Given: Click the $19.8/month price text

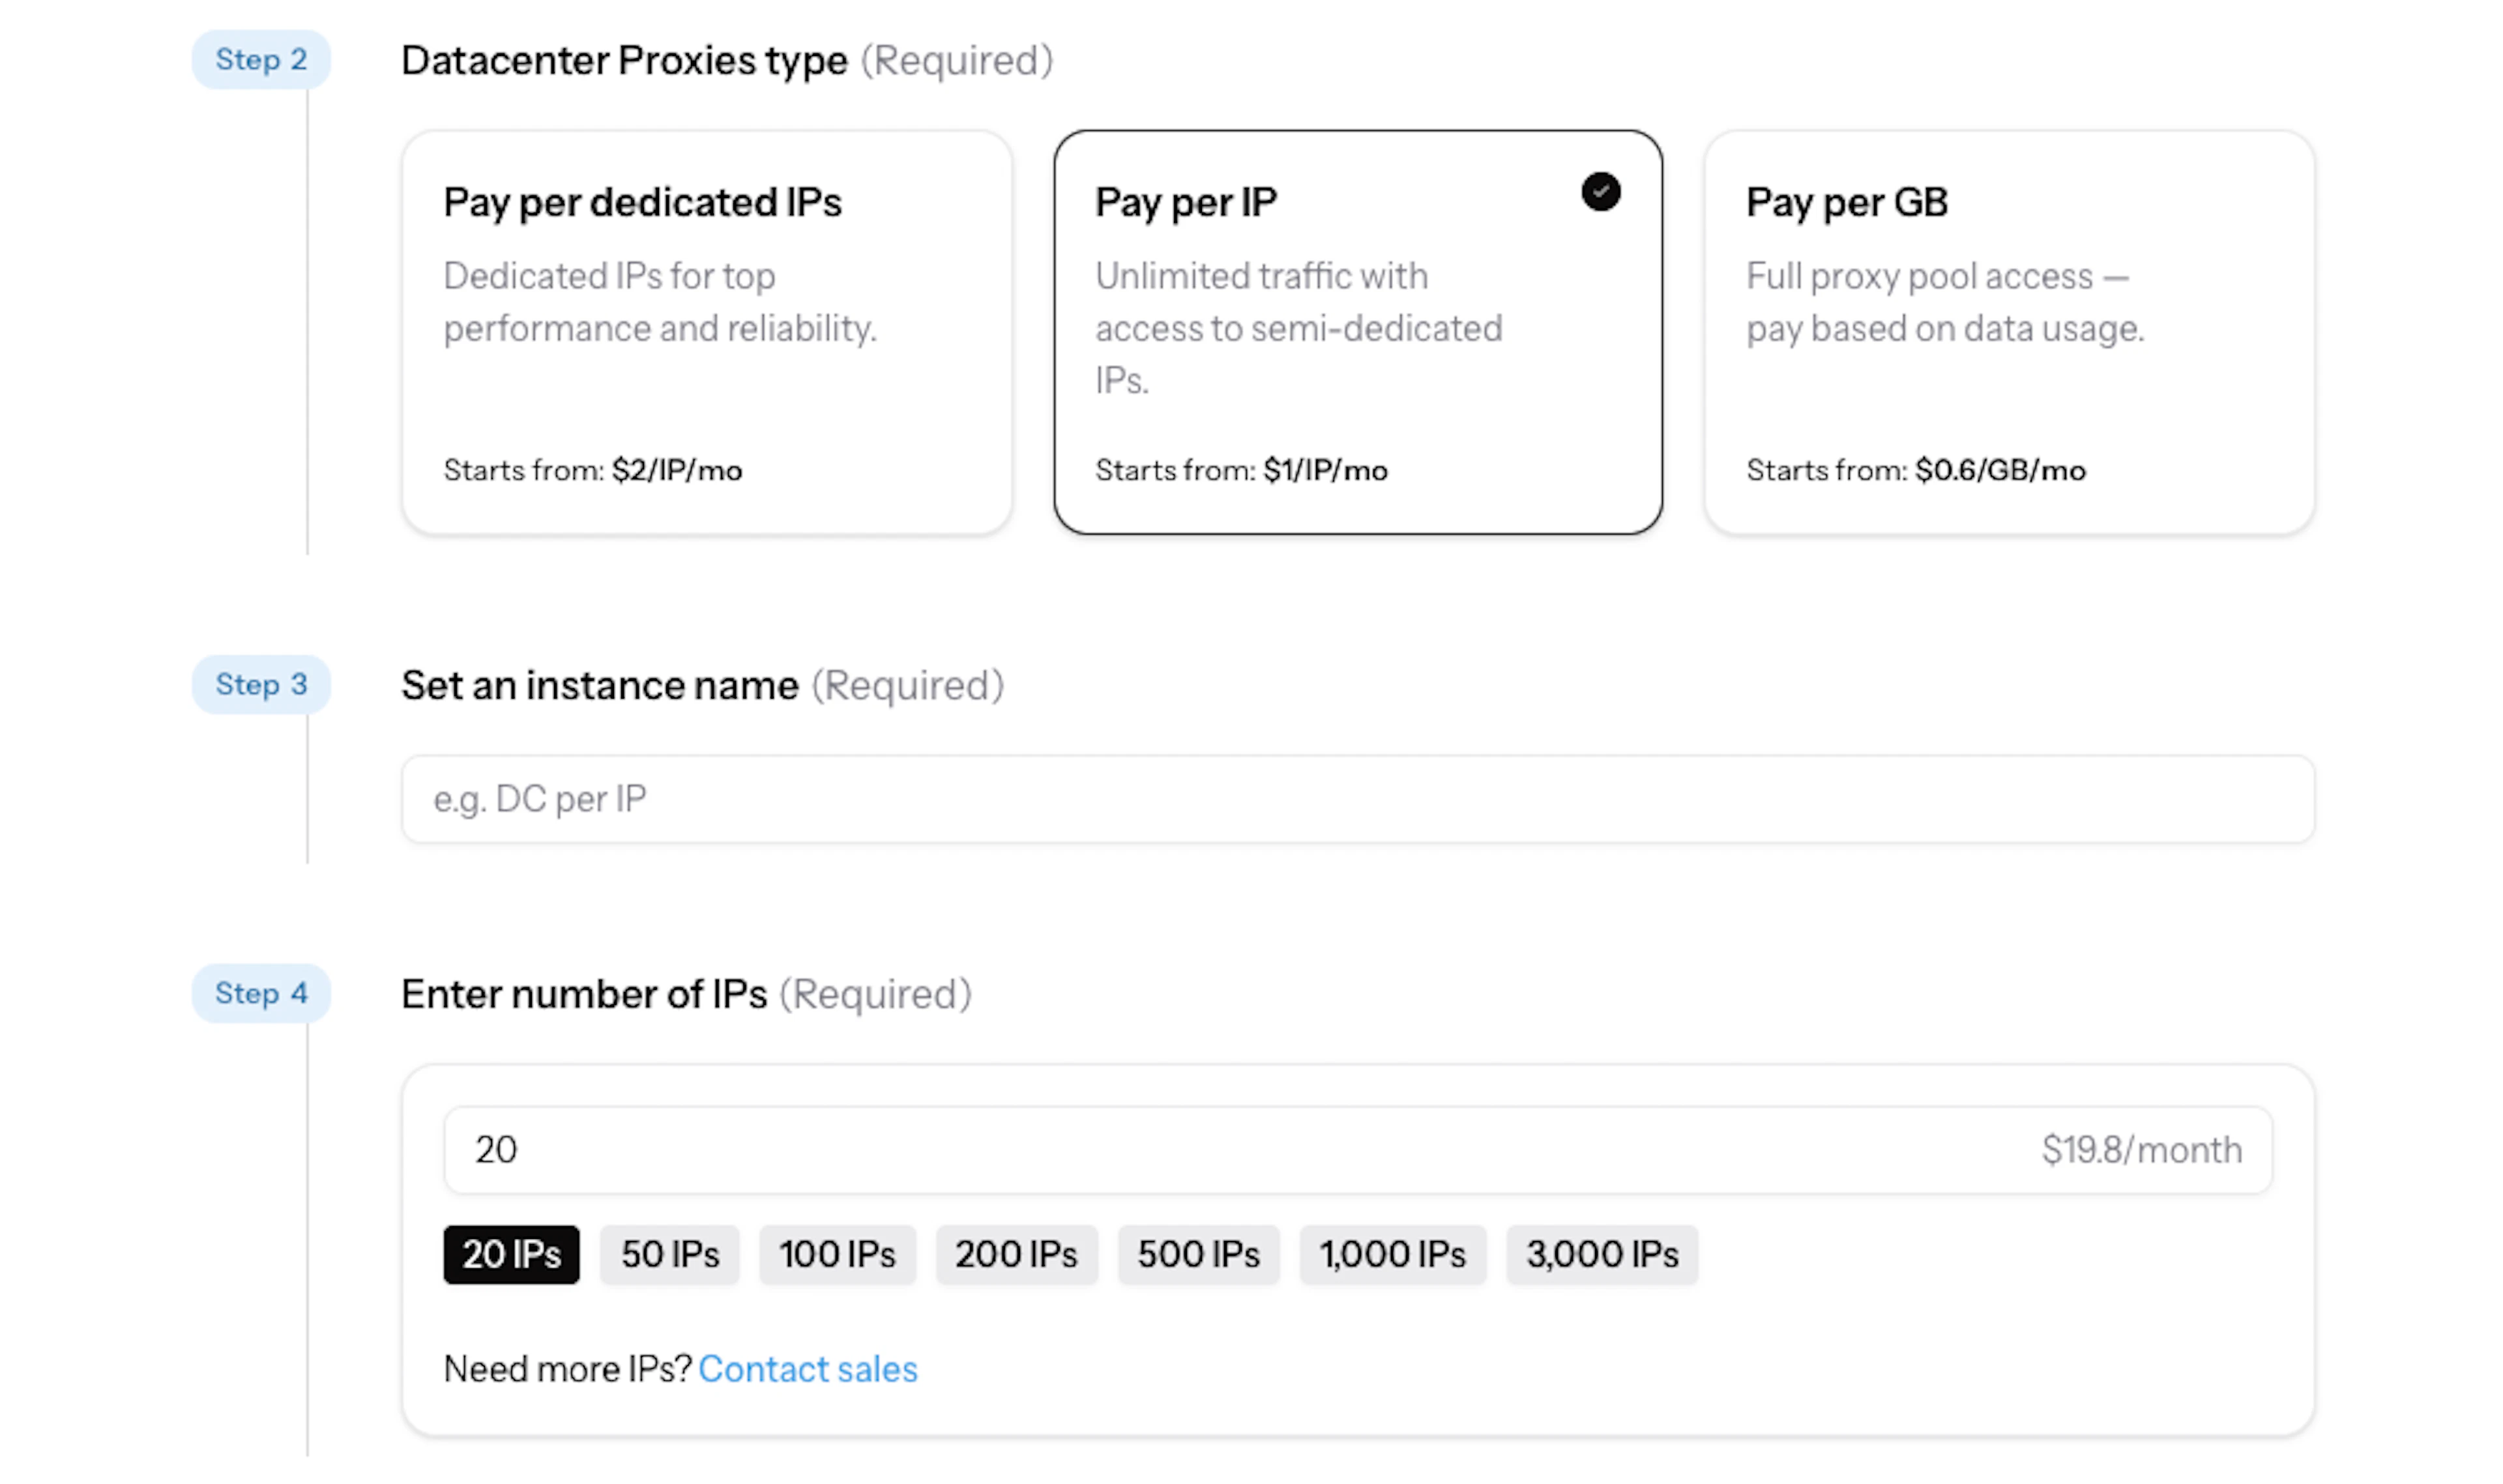Looking at the screenshot, I should click(x=2142, y=1150).
